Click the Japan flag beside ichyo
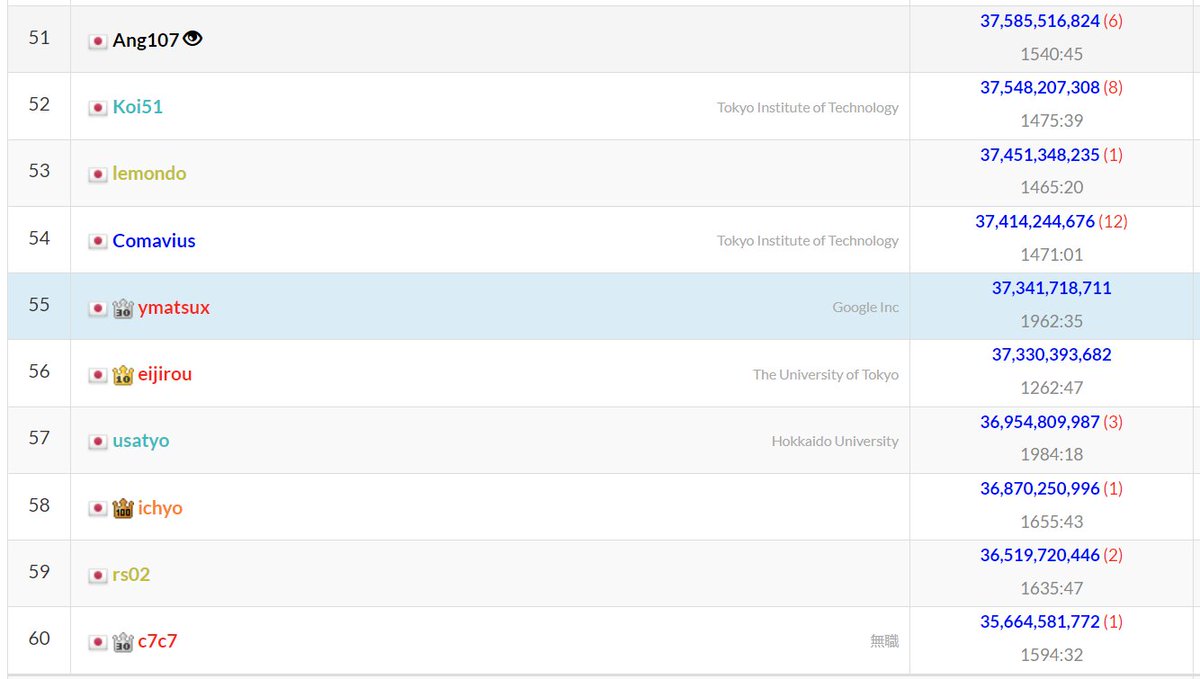The height and width of the screenshot is (679, 1200). (x=98, y=509)
